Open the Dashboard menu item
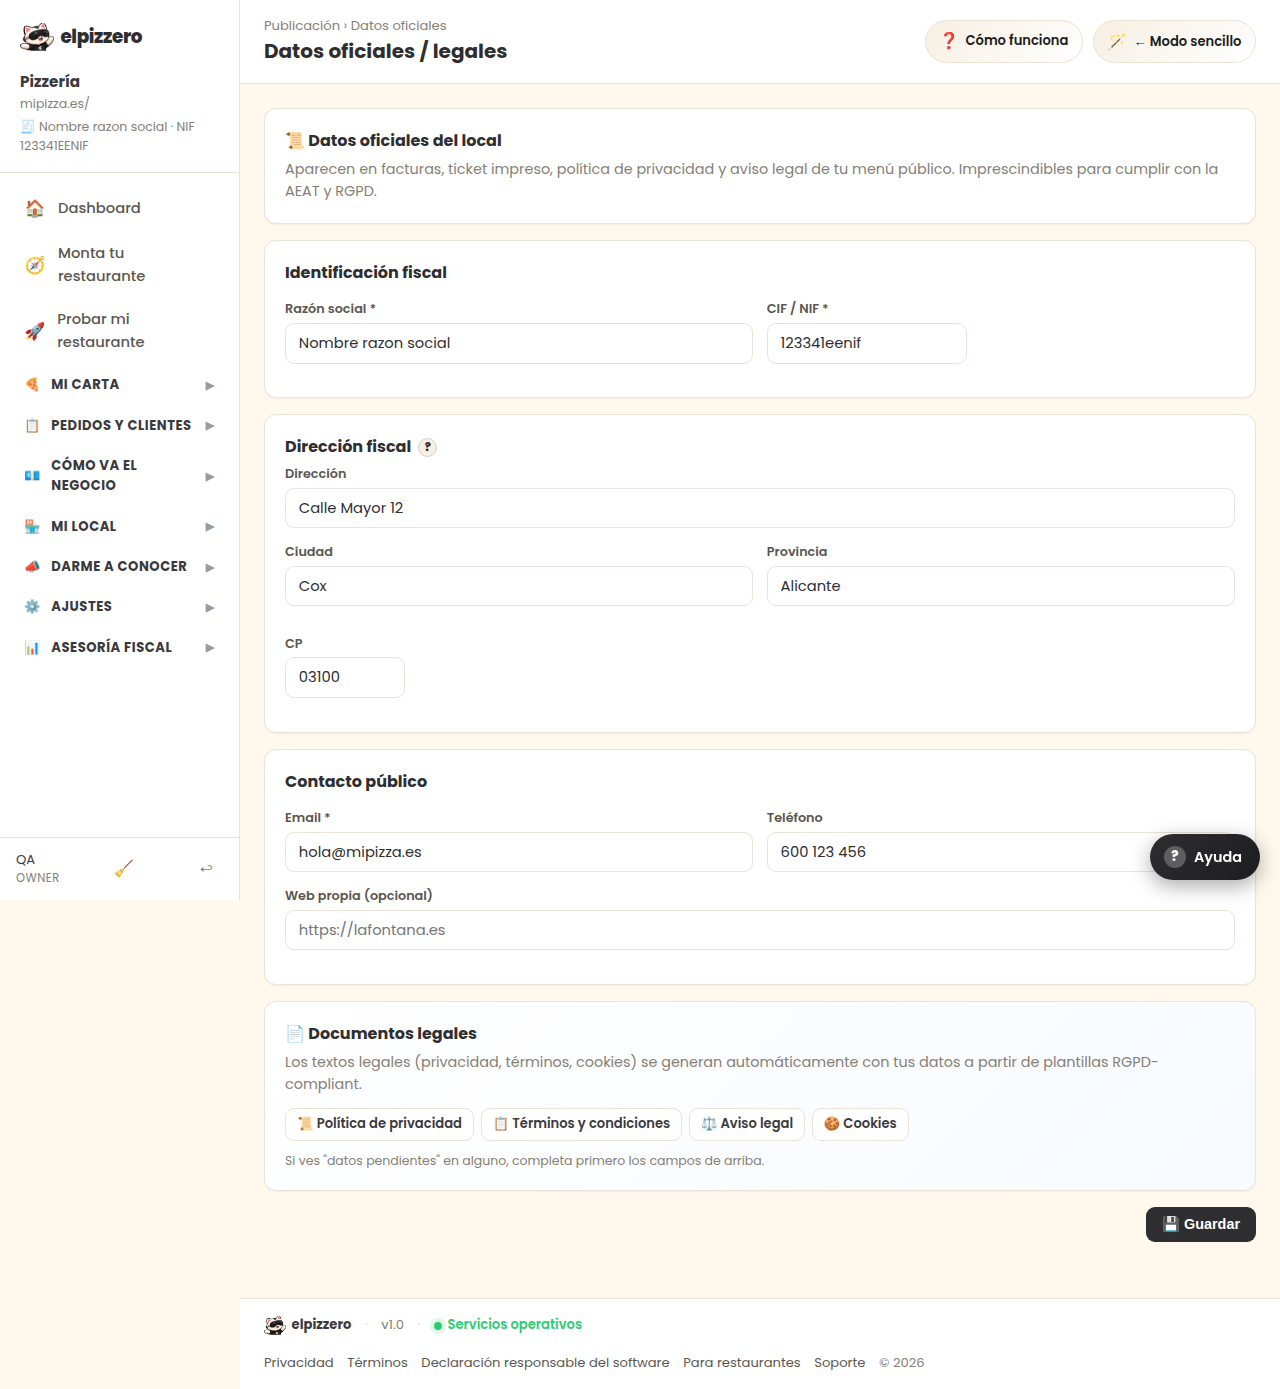 119,208
